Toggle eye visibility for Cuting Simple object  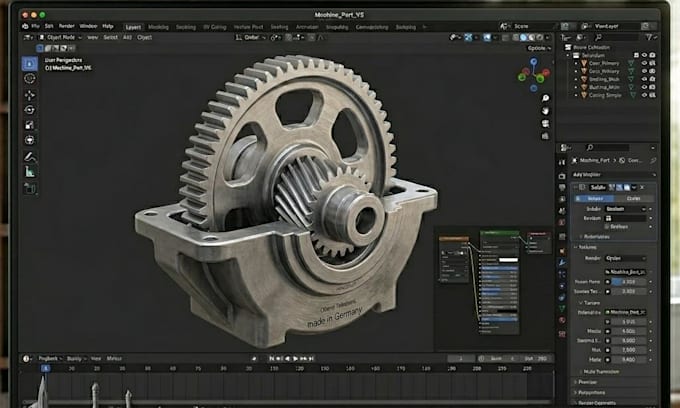[x=644, y=95]
